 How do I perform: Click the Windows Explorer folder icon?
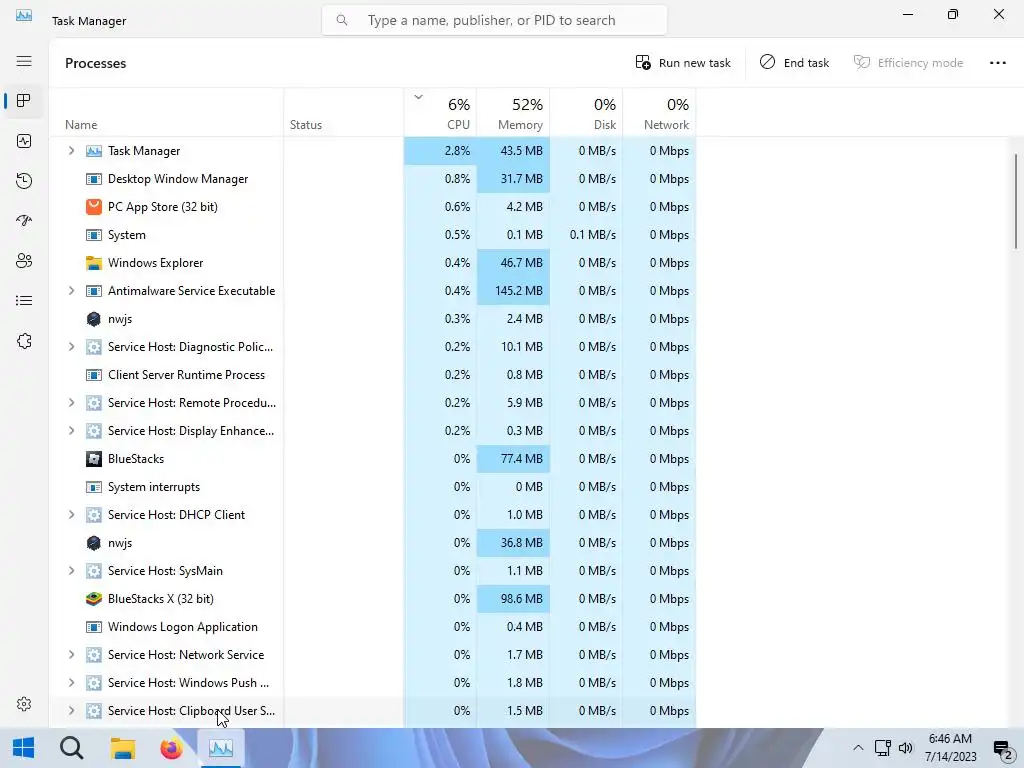pos(94,263)
